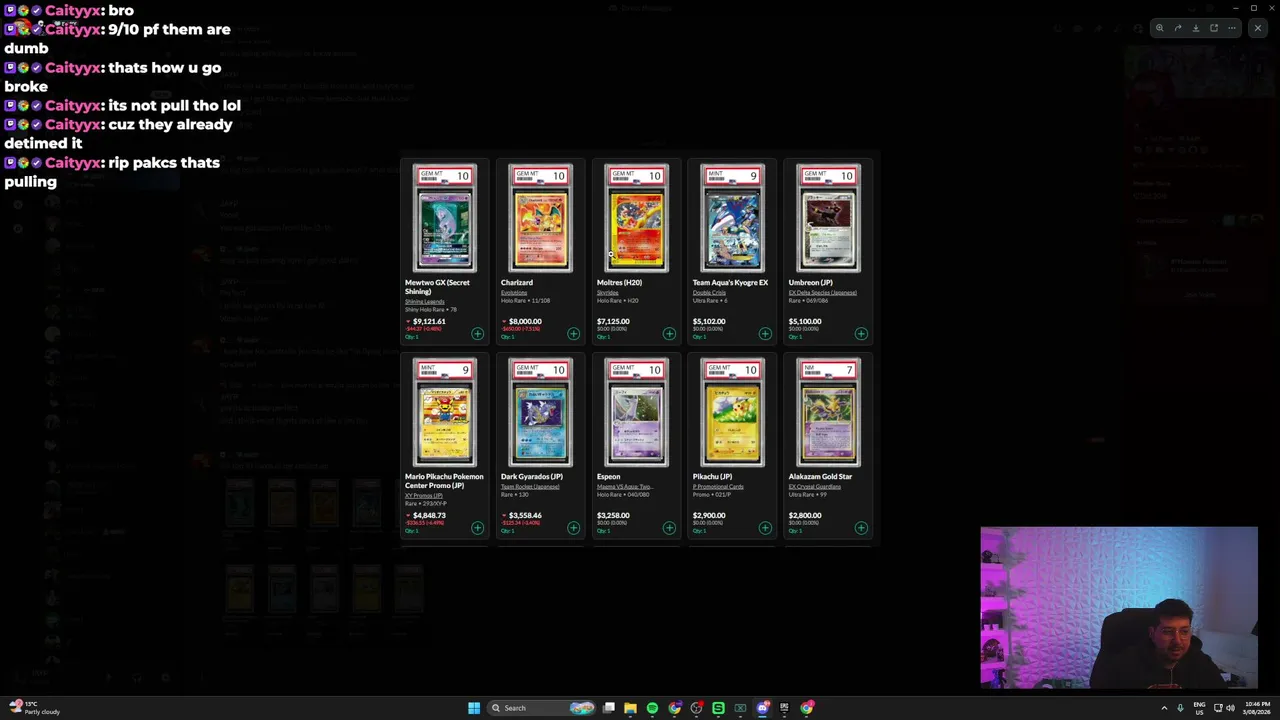View the Umbreon (JP) card image
The image size is (1280, 720).
[829, 219]
